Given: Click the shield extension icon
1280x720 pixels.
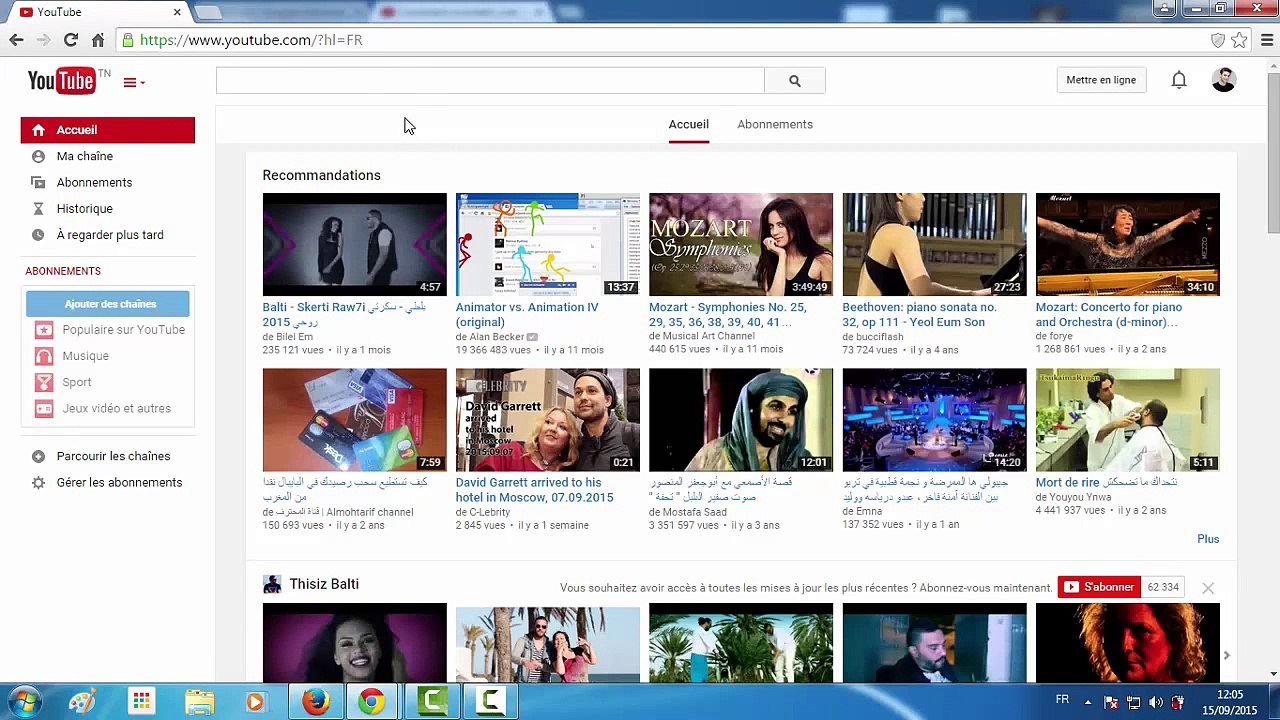Looking at the screenshot, I should coord(1218,40).
